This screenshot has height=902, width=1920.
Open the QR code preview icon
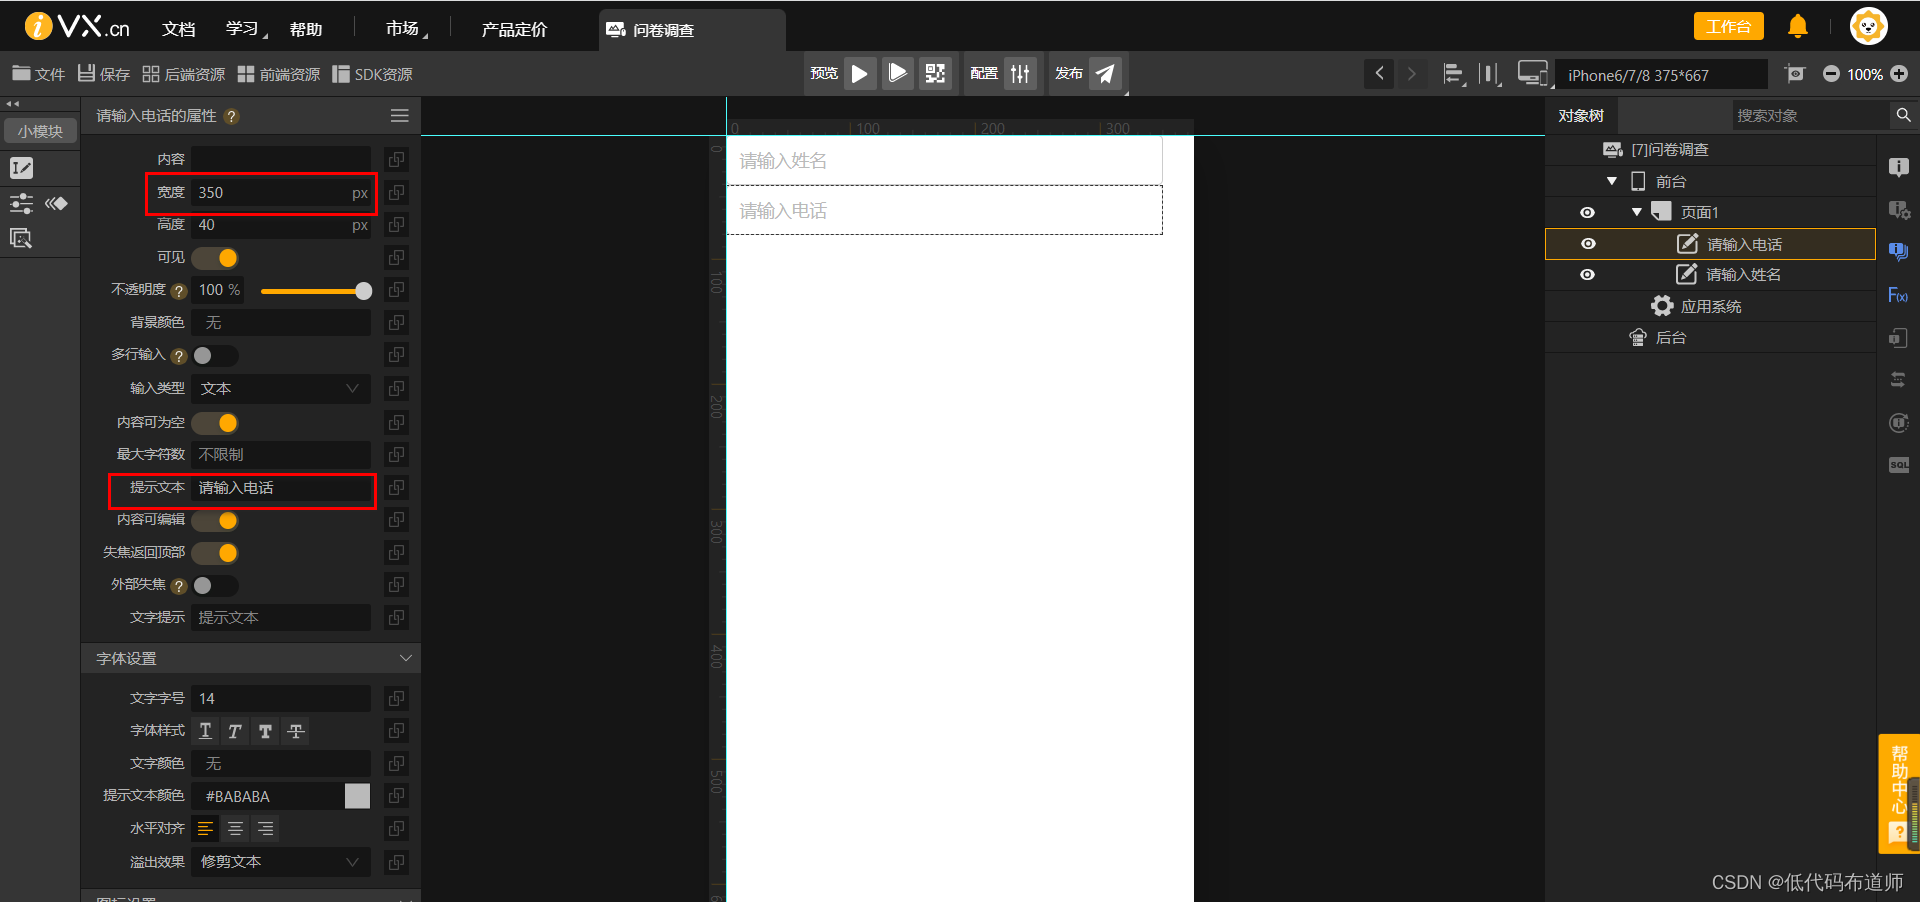(935, 73)
